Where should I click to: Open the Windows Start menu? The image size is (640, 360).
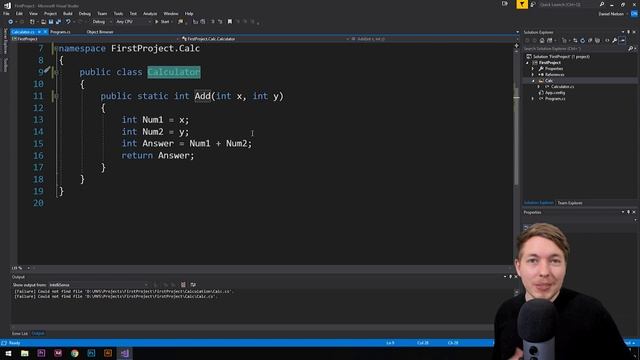8,353
